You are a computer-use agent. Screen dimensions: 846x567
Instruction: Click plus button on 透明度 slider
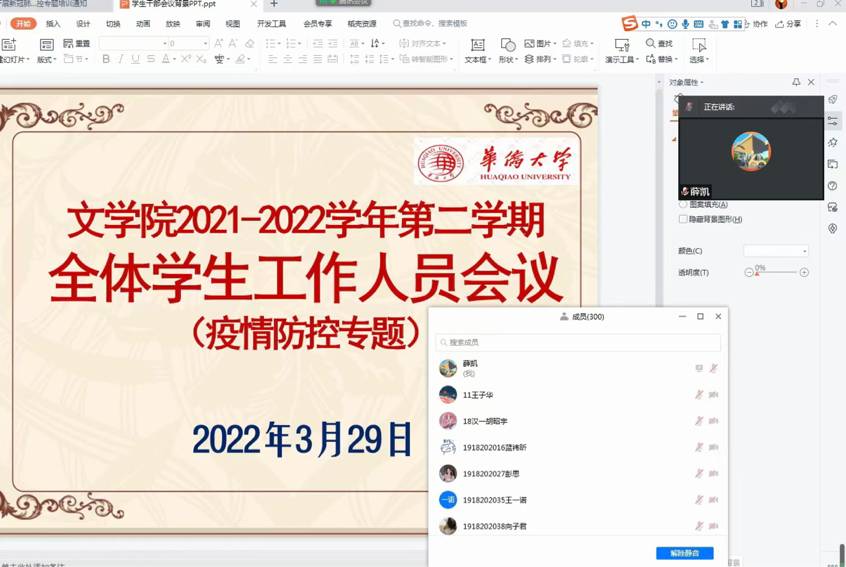[804, 272]
